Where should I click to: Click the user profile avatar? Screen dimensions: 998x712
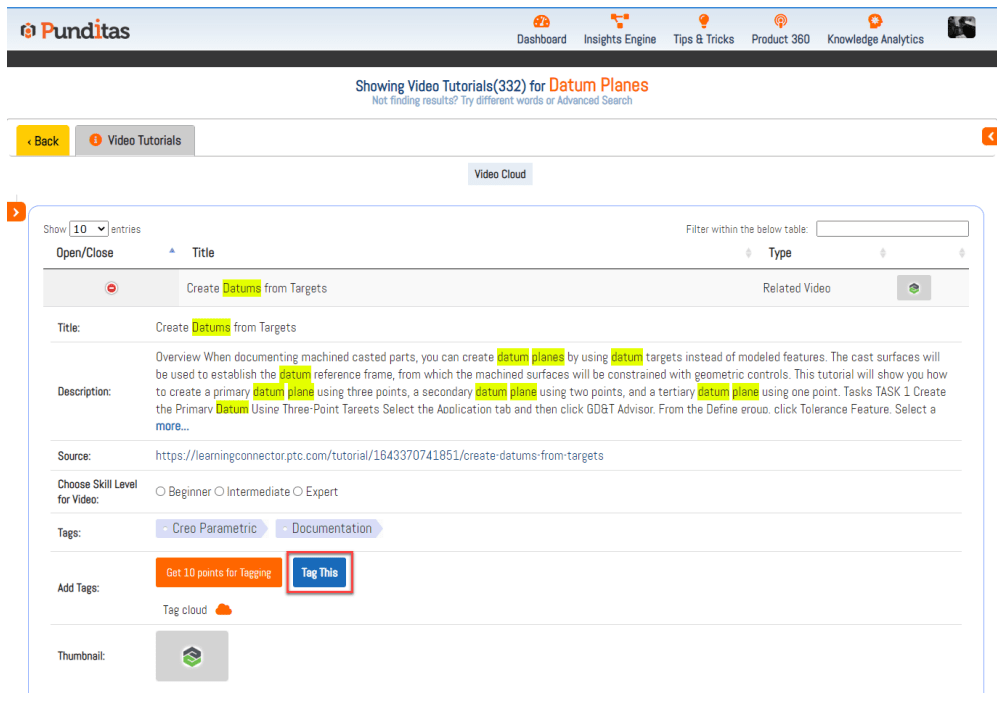pos(961,28)
